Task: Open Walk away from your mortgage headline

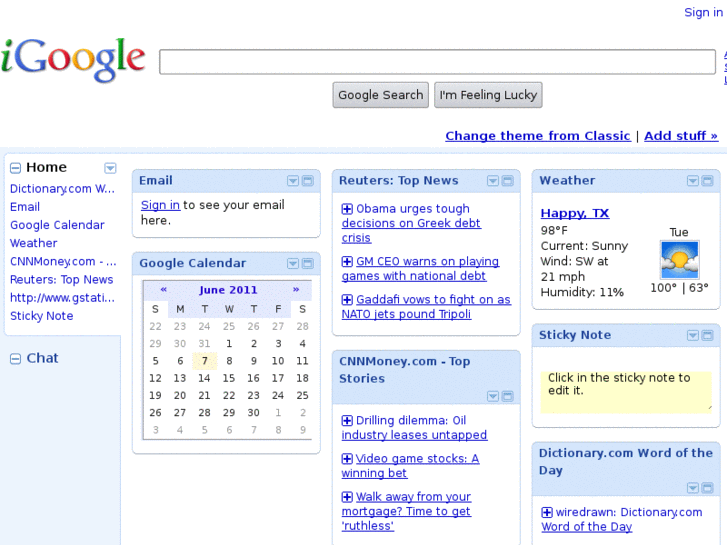Action: coord(406,512)
